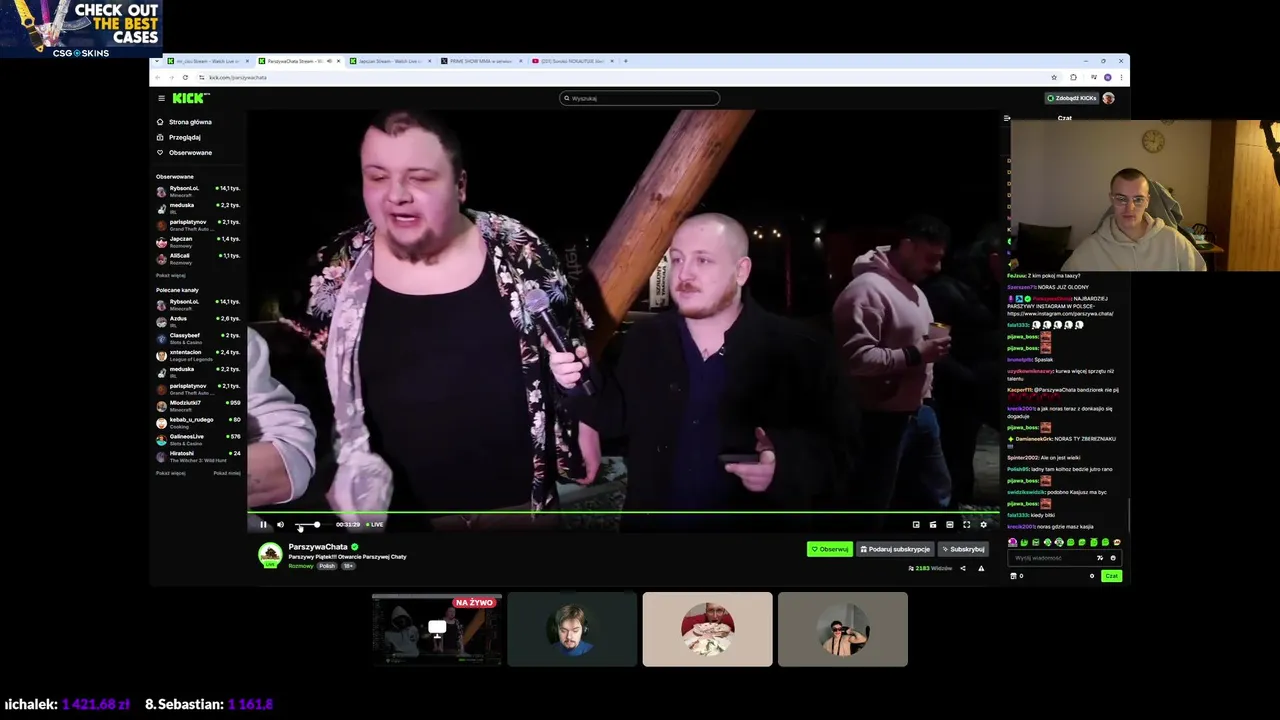Open the NA ŻYWO stream thumbnail
Screen dimensions: 1280x720
437,629
